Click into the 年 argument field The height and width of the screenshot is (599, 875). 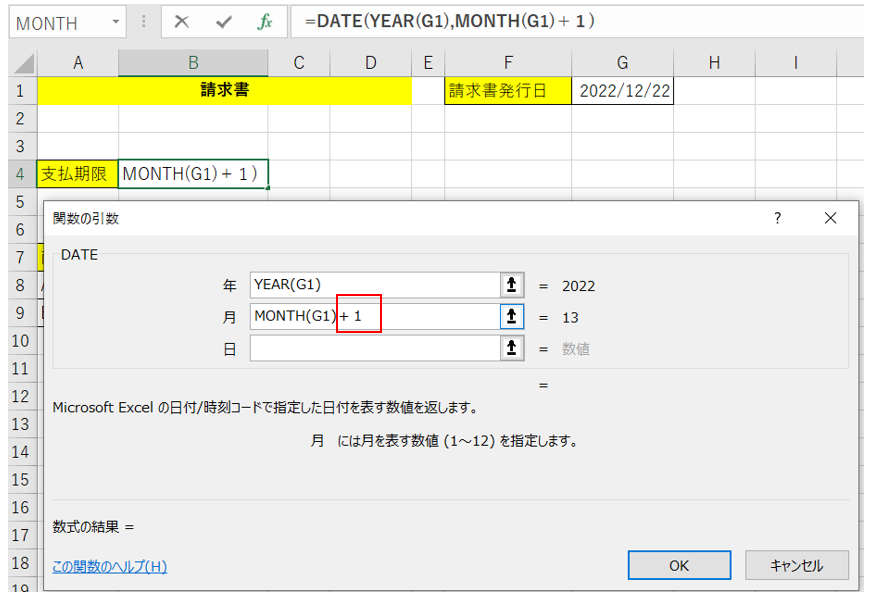374,286
